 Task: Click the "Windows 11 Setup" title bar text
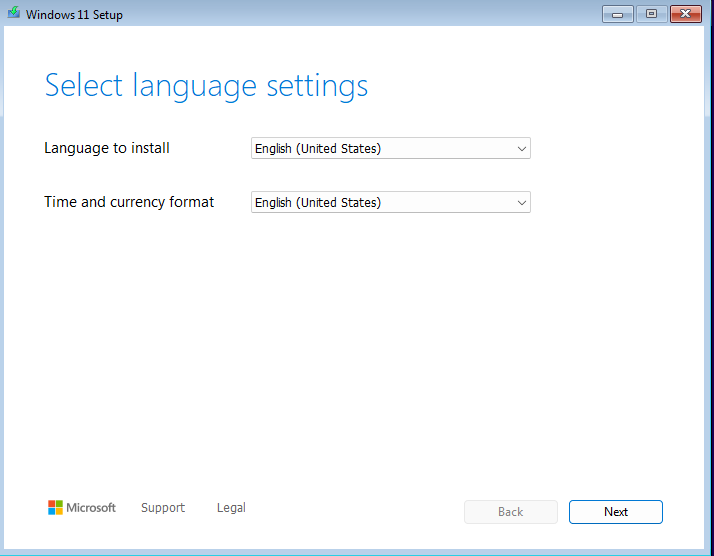[74, 15]
